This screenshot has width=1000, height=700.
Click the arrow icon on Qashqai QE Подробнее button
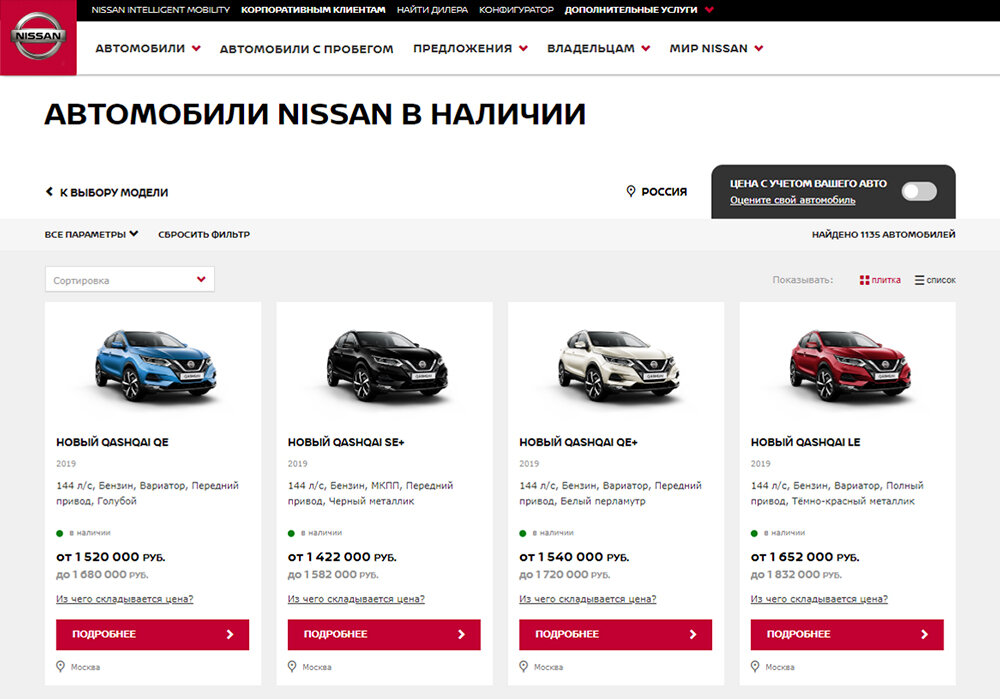coord(230,634)
